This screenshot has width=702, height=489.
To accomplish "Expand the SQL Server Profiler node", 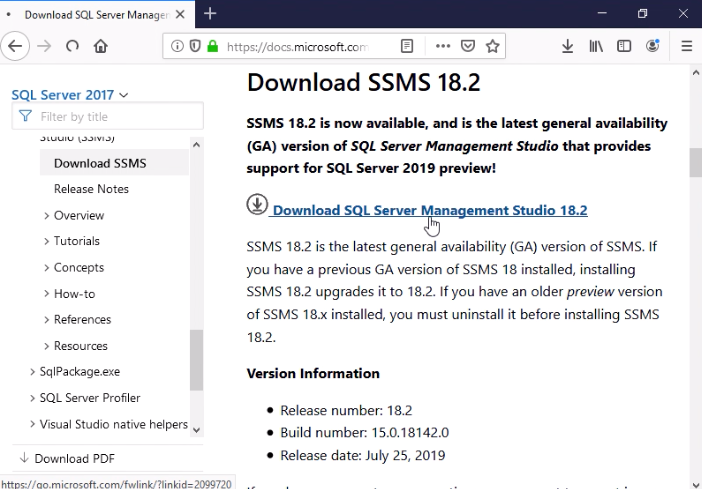I will pyautogui.click(x=32, y=398).
